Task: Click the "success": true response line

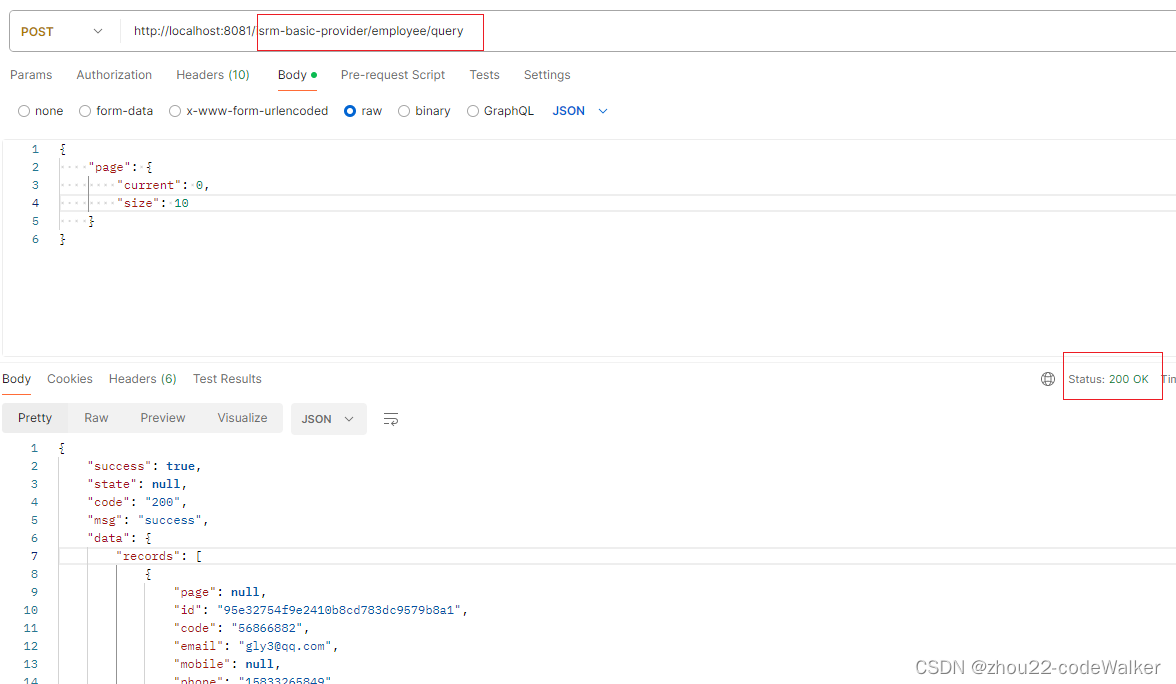Action: point(144,466)
